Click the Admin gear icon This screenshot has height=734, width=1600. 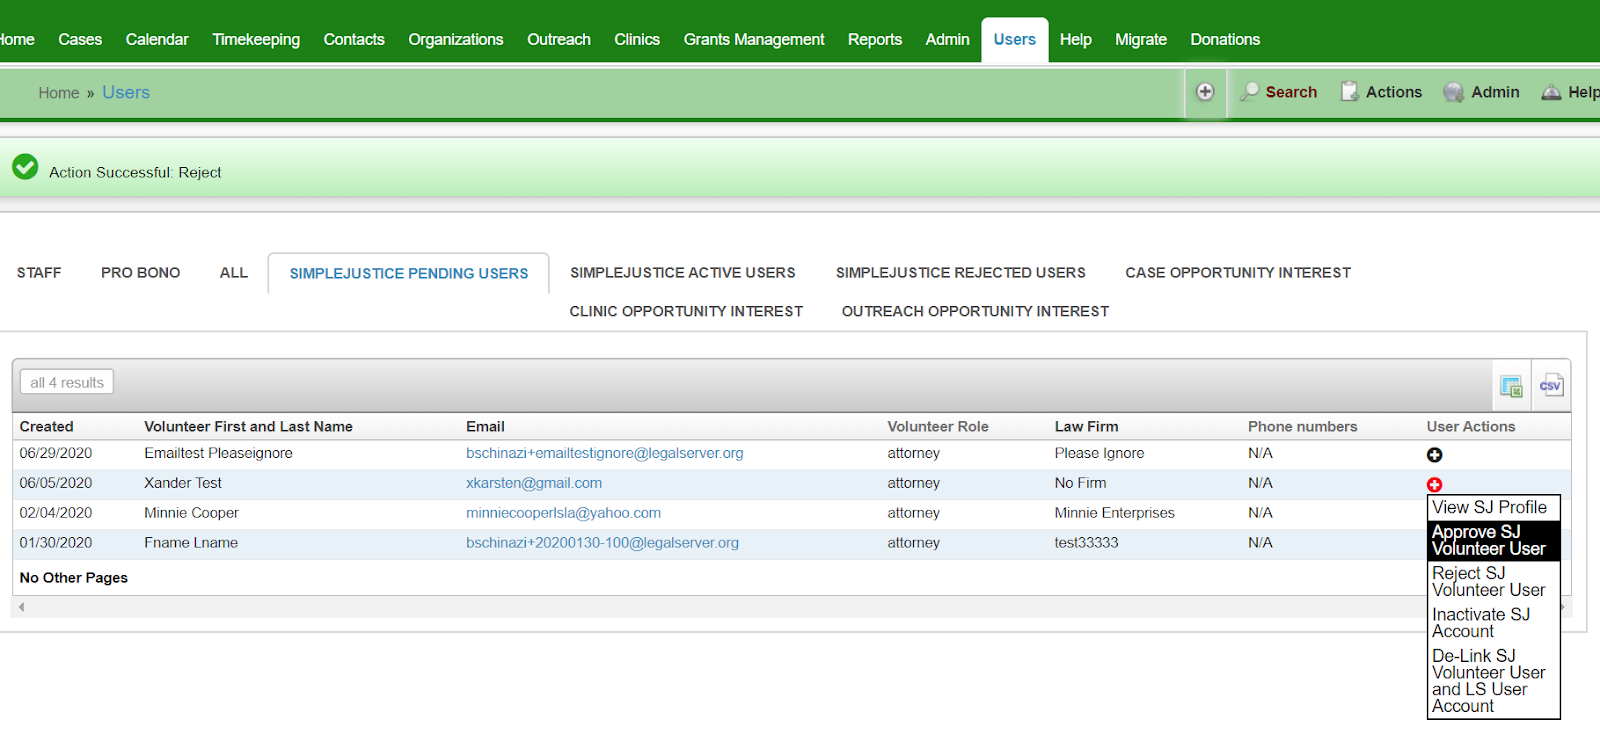point(1453,92)
